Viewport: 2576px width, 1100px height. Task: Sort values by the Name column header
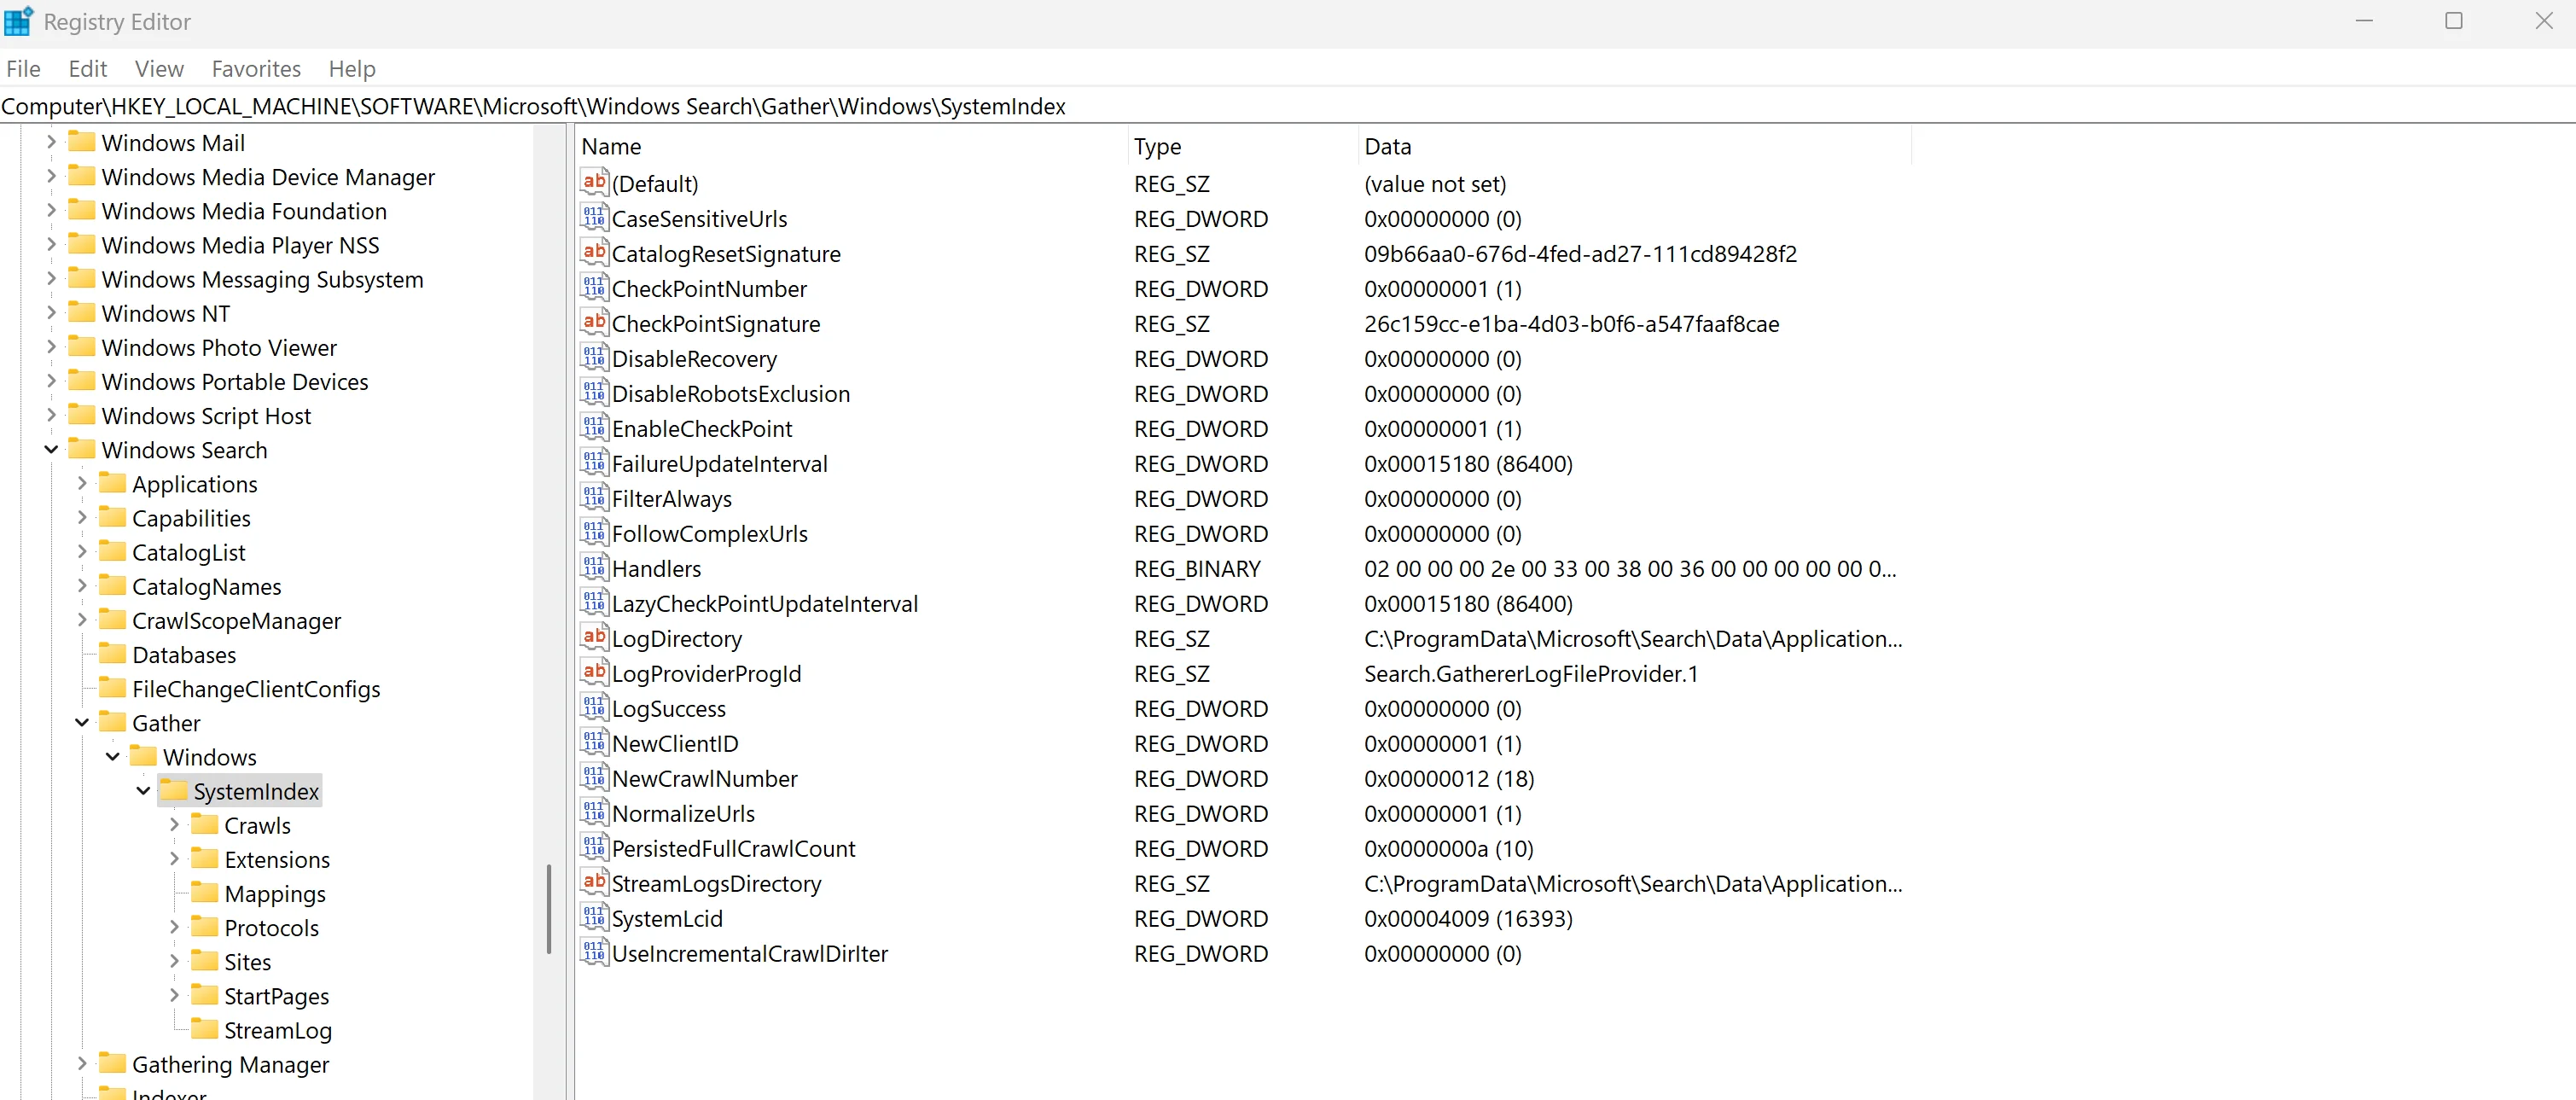pyautogui.click(x=852, y=146)
